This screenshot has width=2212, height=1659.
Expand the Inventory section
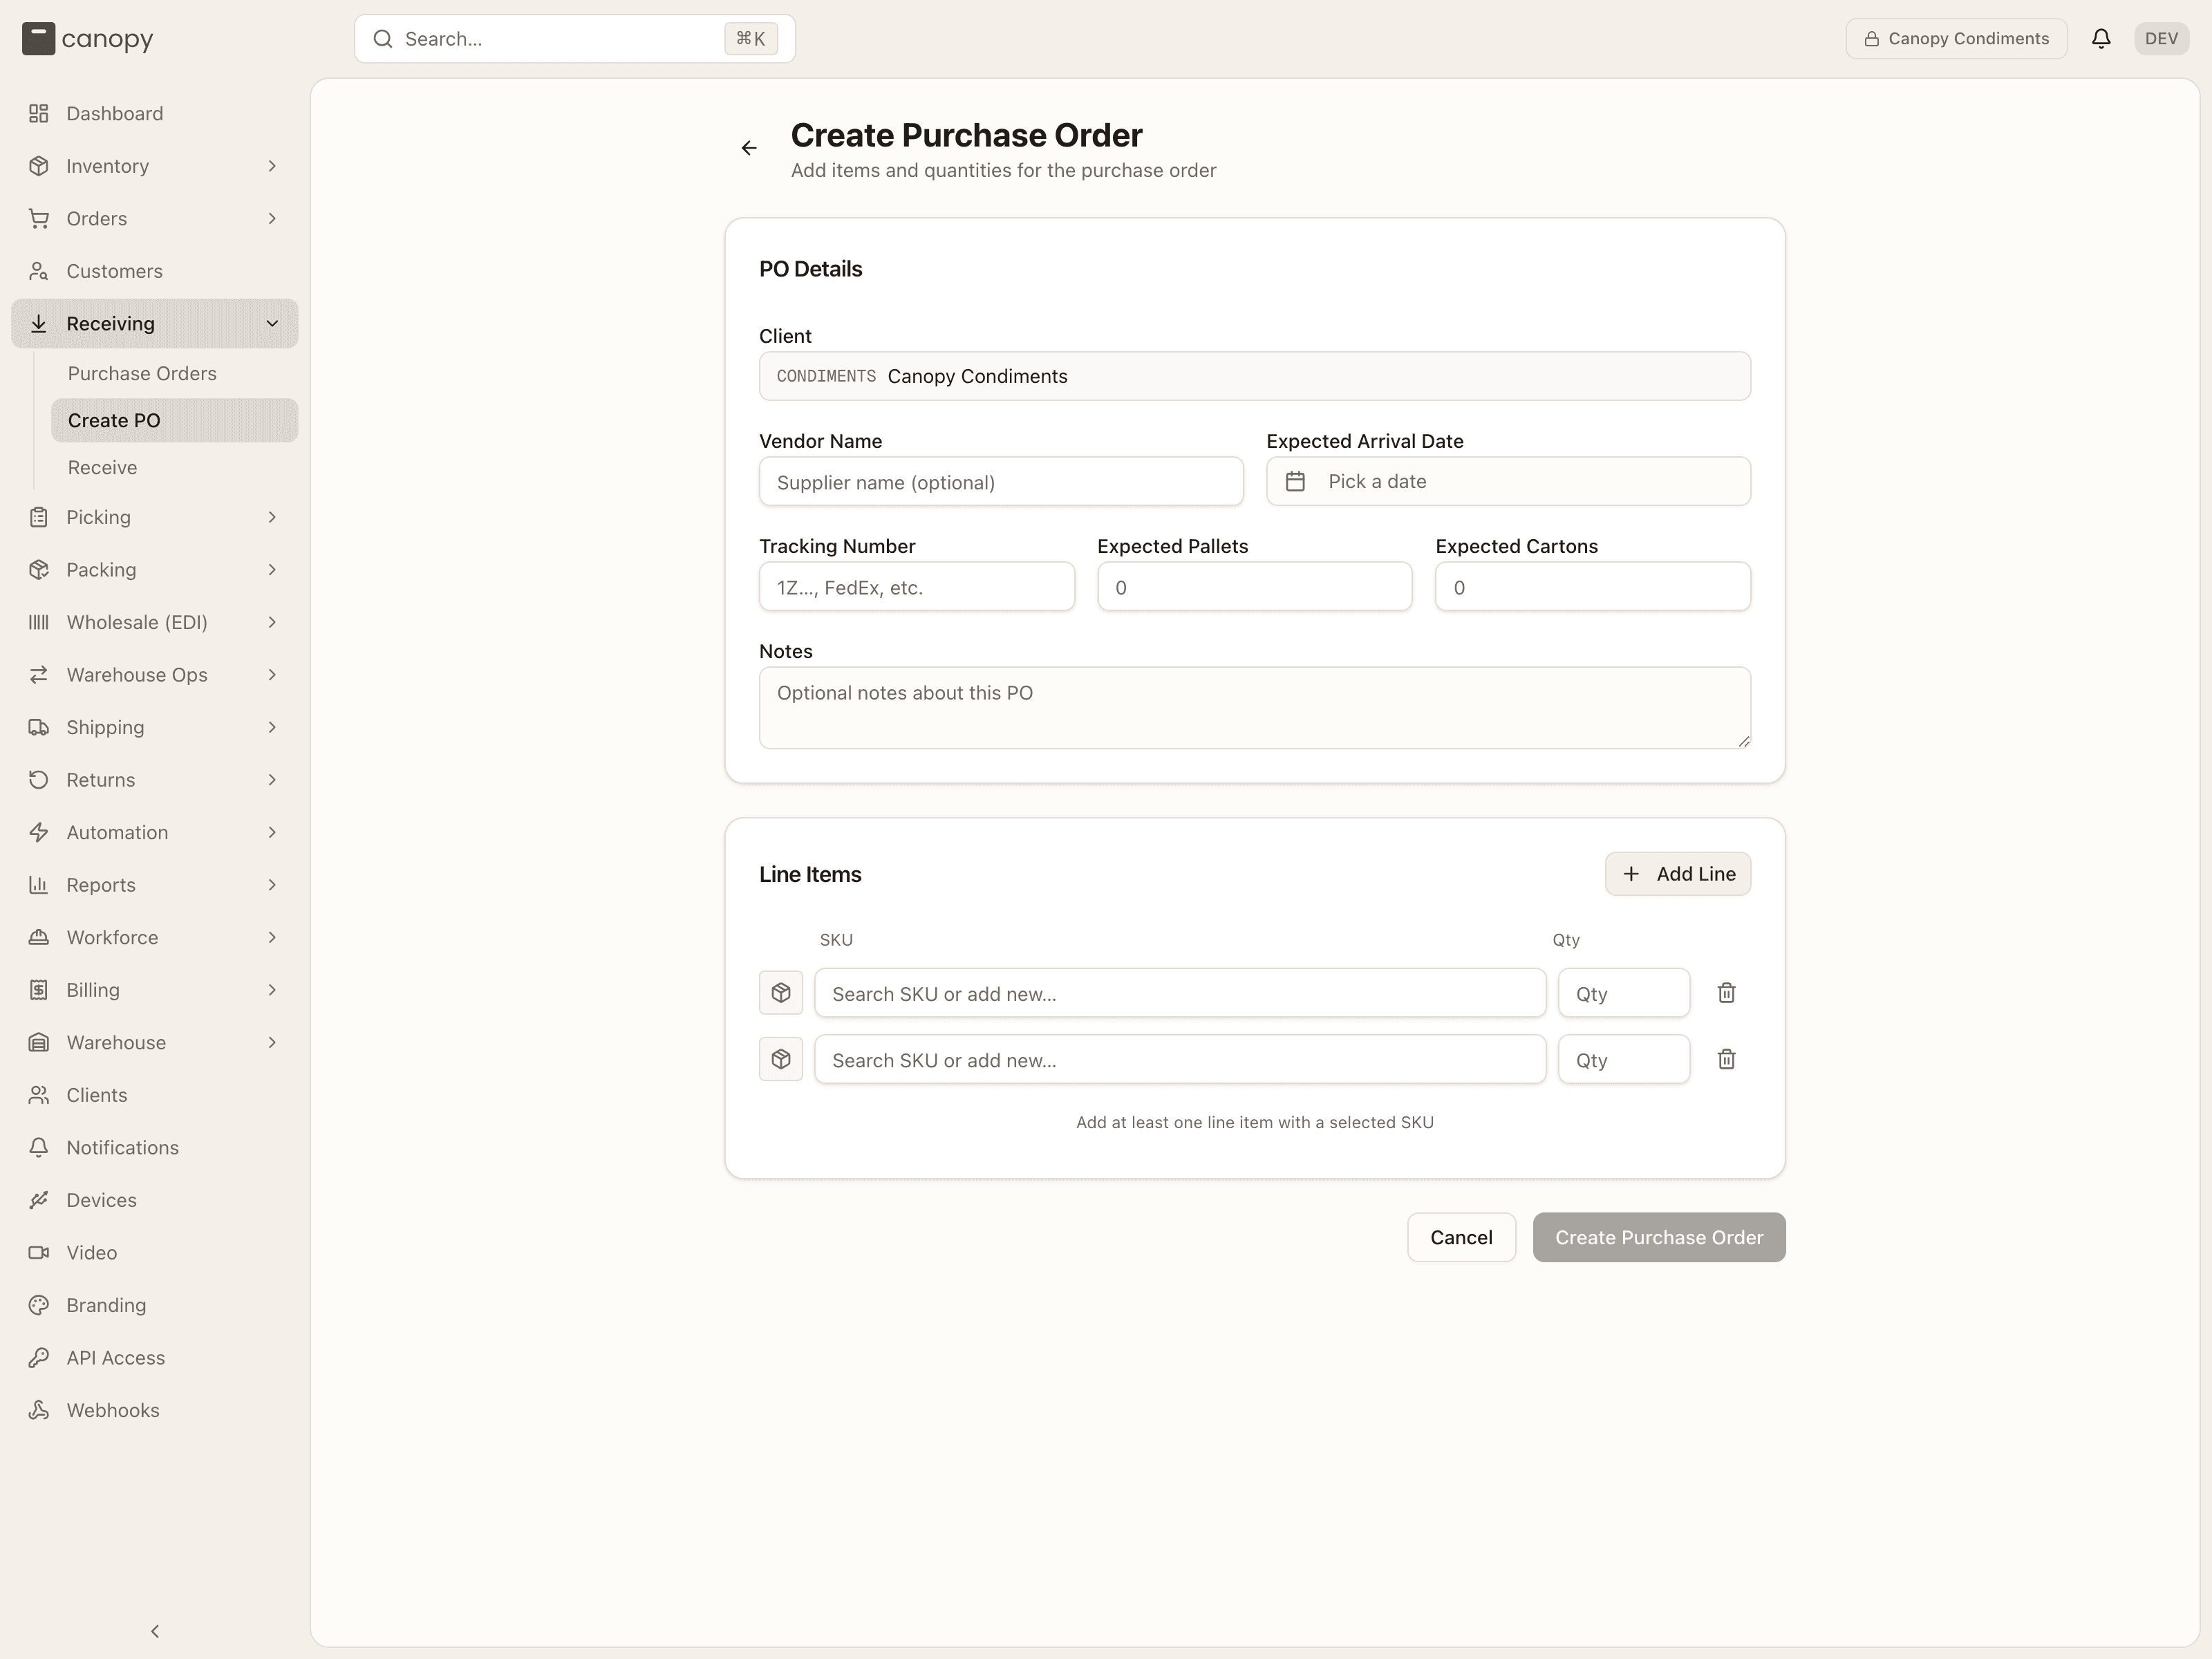tap(155, 166)
